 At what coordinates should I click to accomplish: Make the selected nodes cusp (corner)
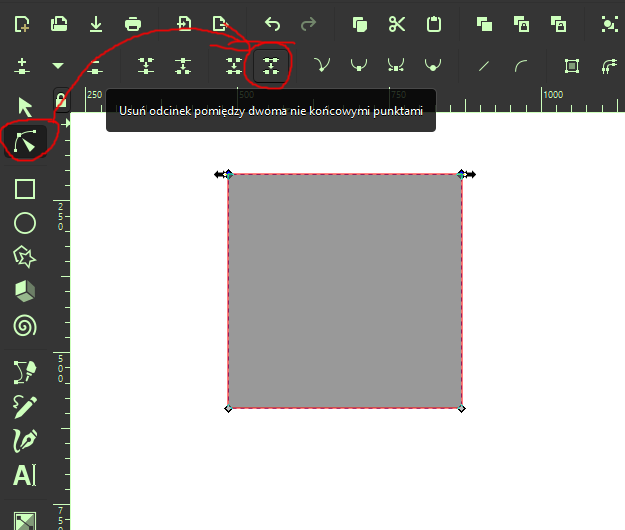coord(322,65)
